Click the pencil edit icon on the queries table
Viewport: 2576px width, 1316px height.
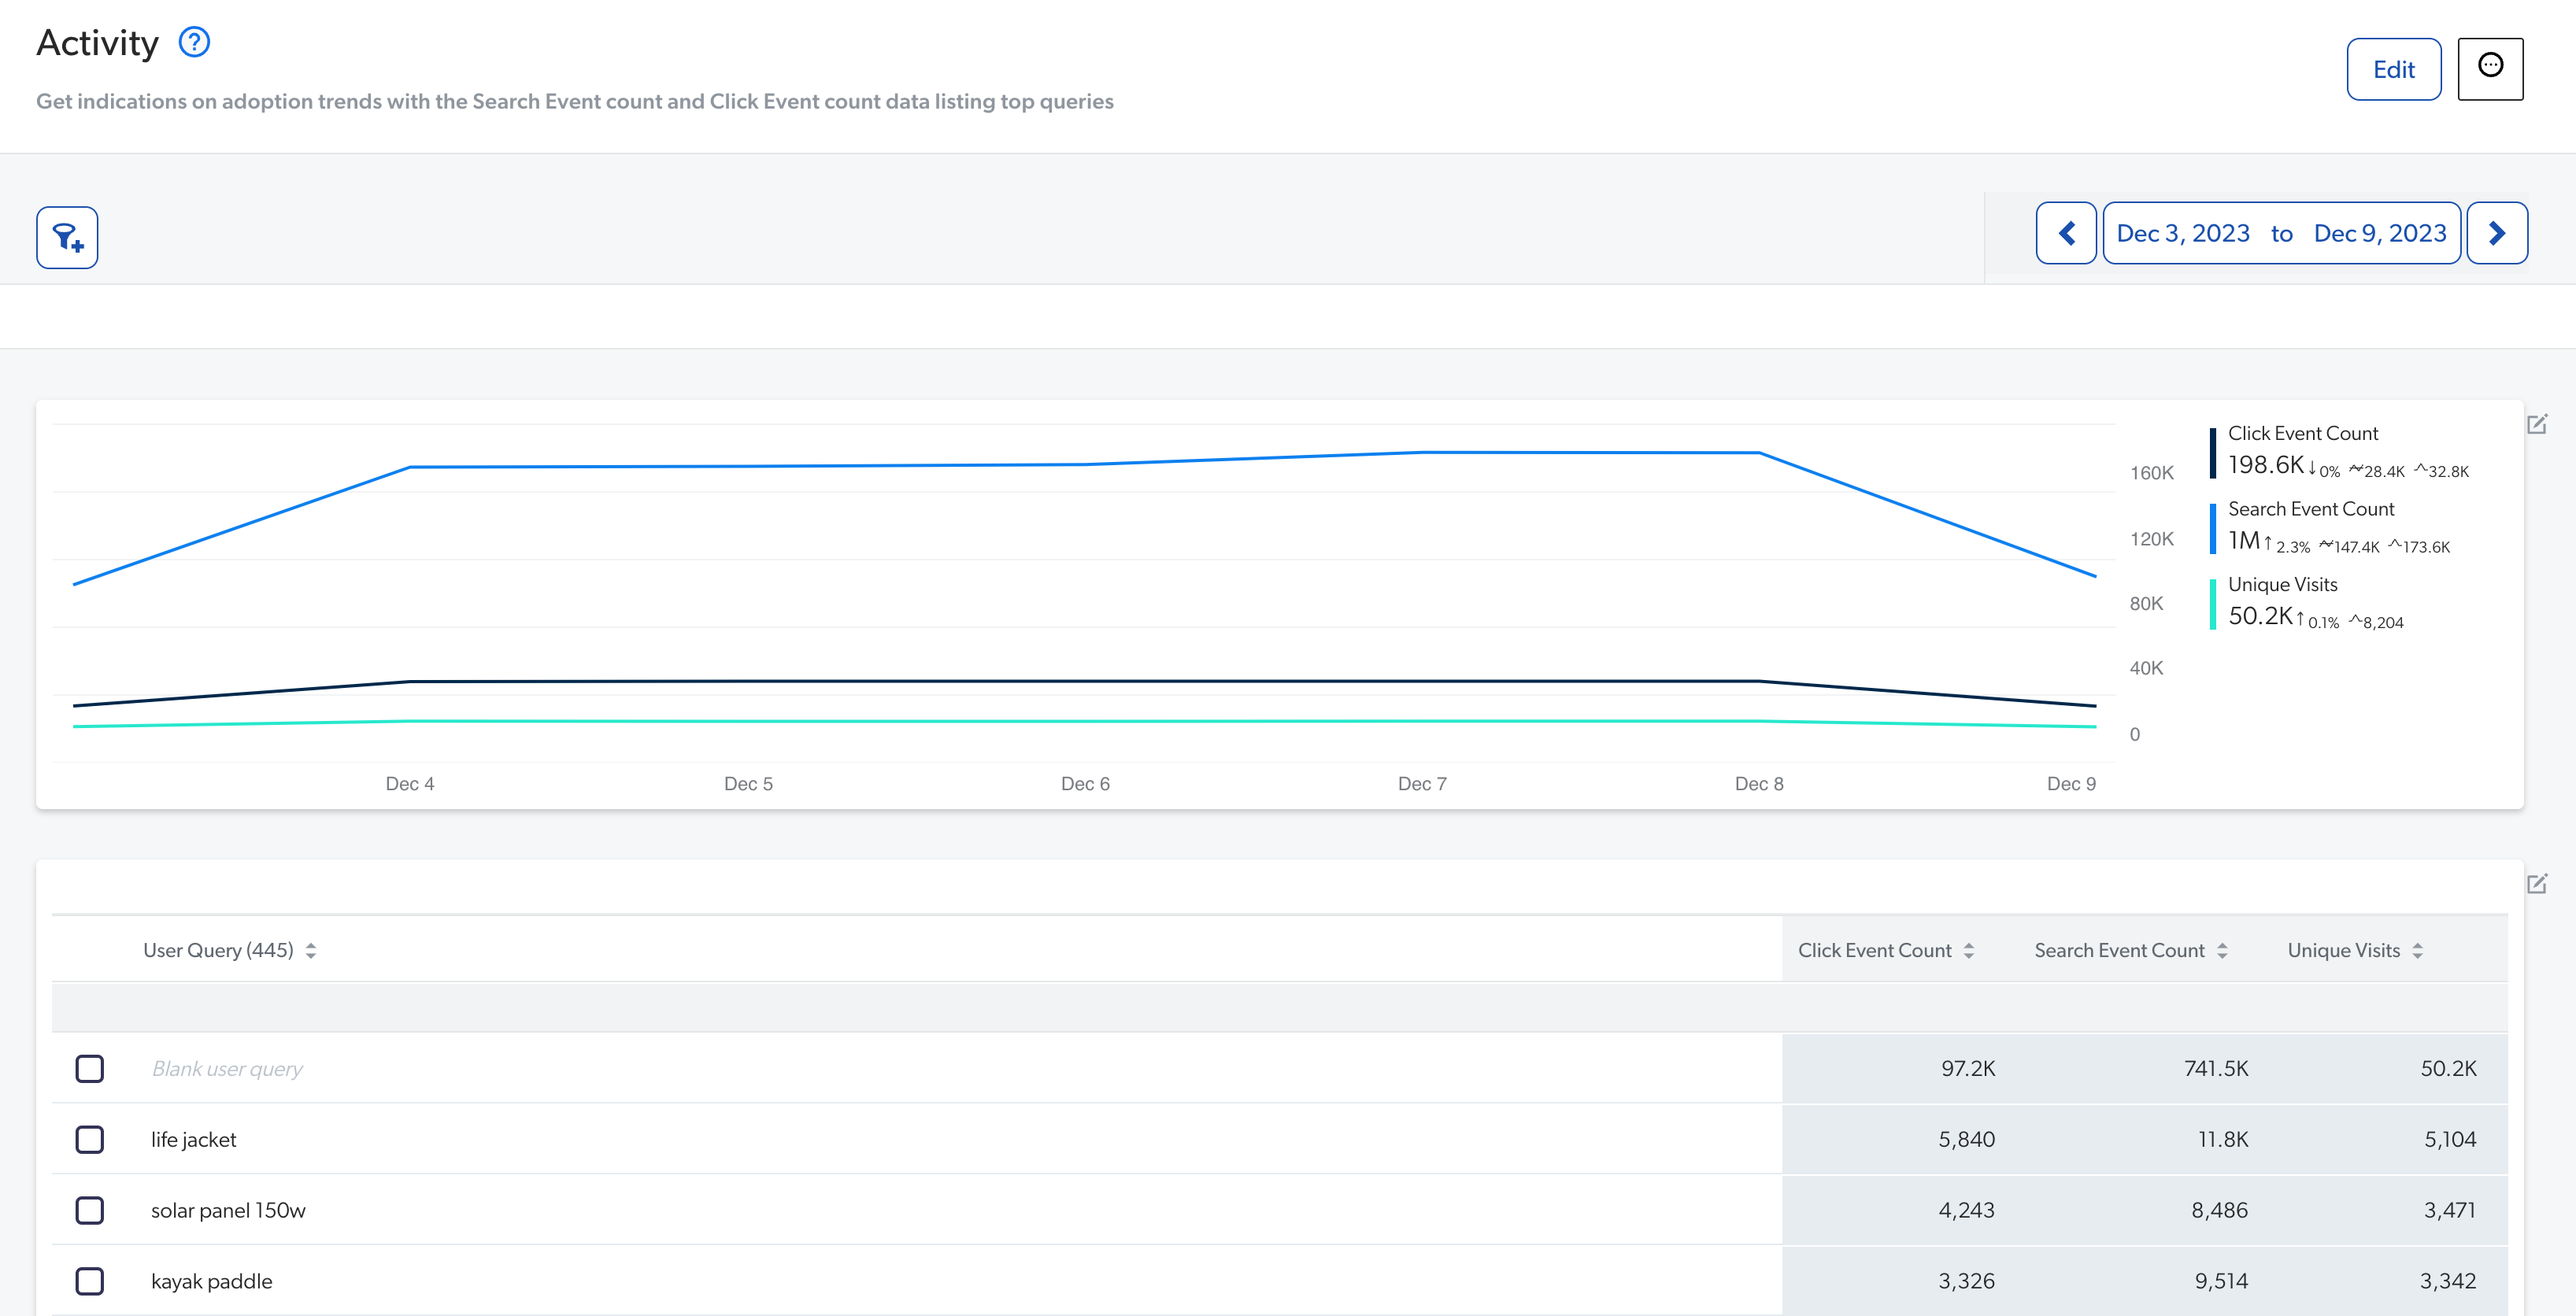point(2537,885)
